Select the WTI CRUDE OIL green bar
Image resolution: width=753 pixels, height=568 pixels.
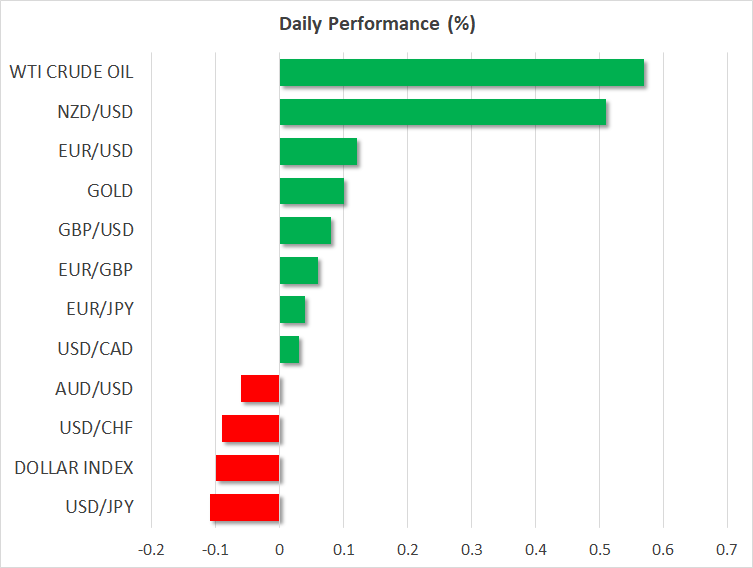coord(461,73)
